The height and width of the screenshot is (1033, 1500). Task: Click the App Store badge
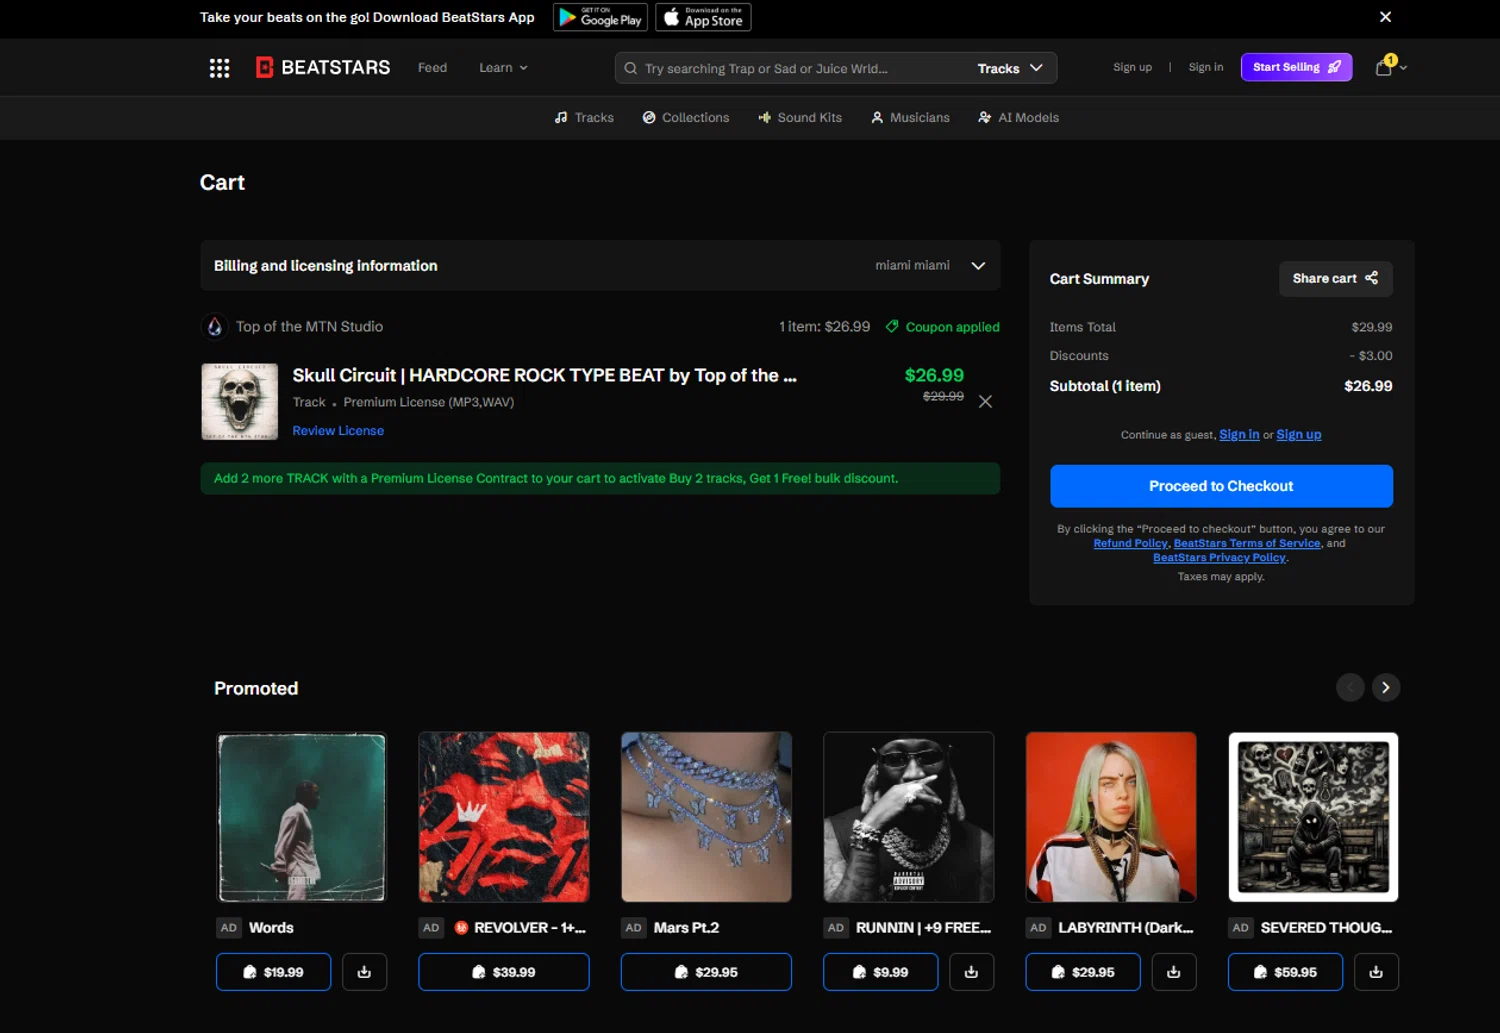click(703, 17)
